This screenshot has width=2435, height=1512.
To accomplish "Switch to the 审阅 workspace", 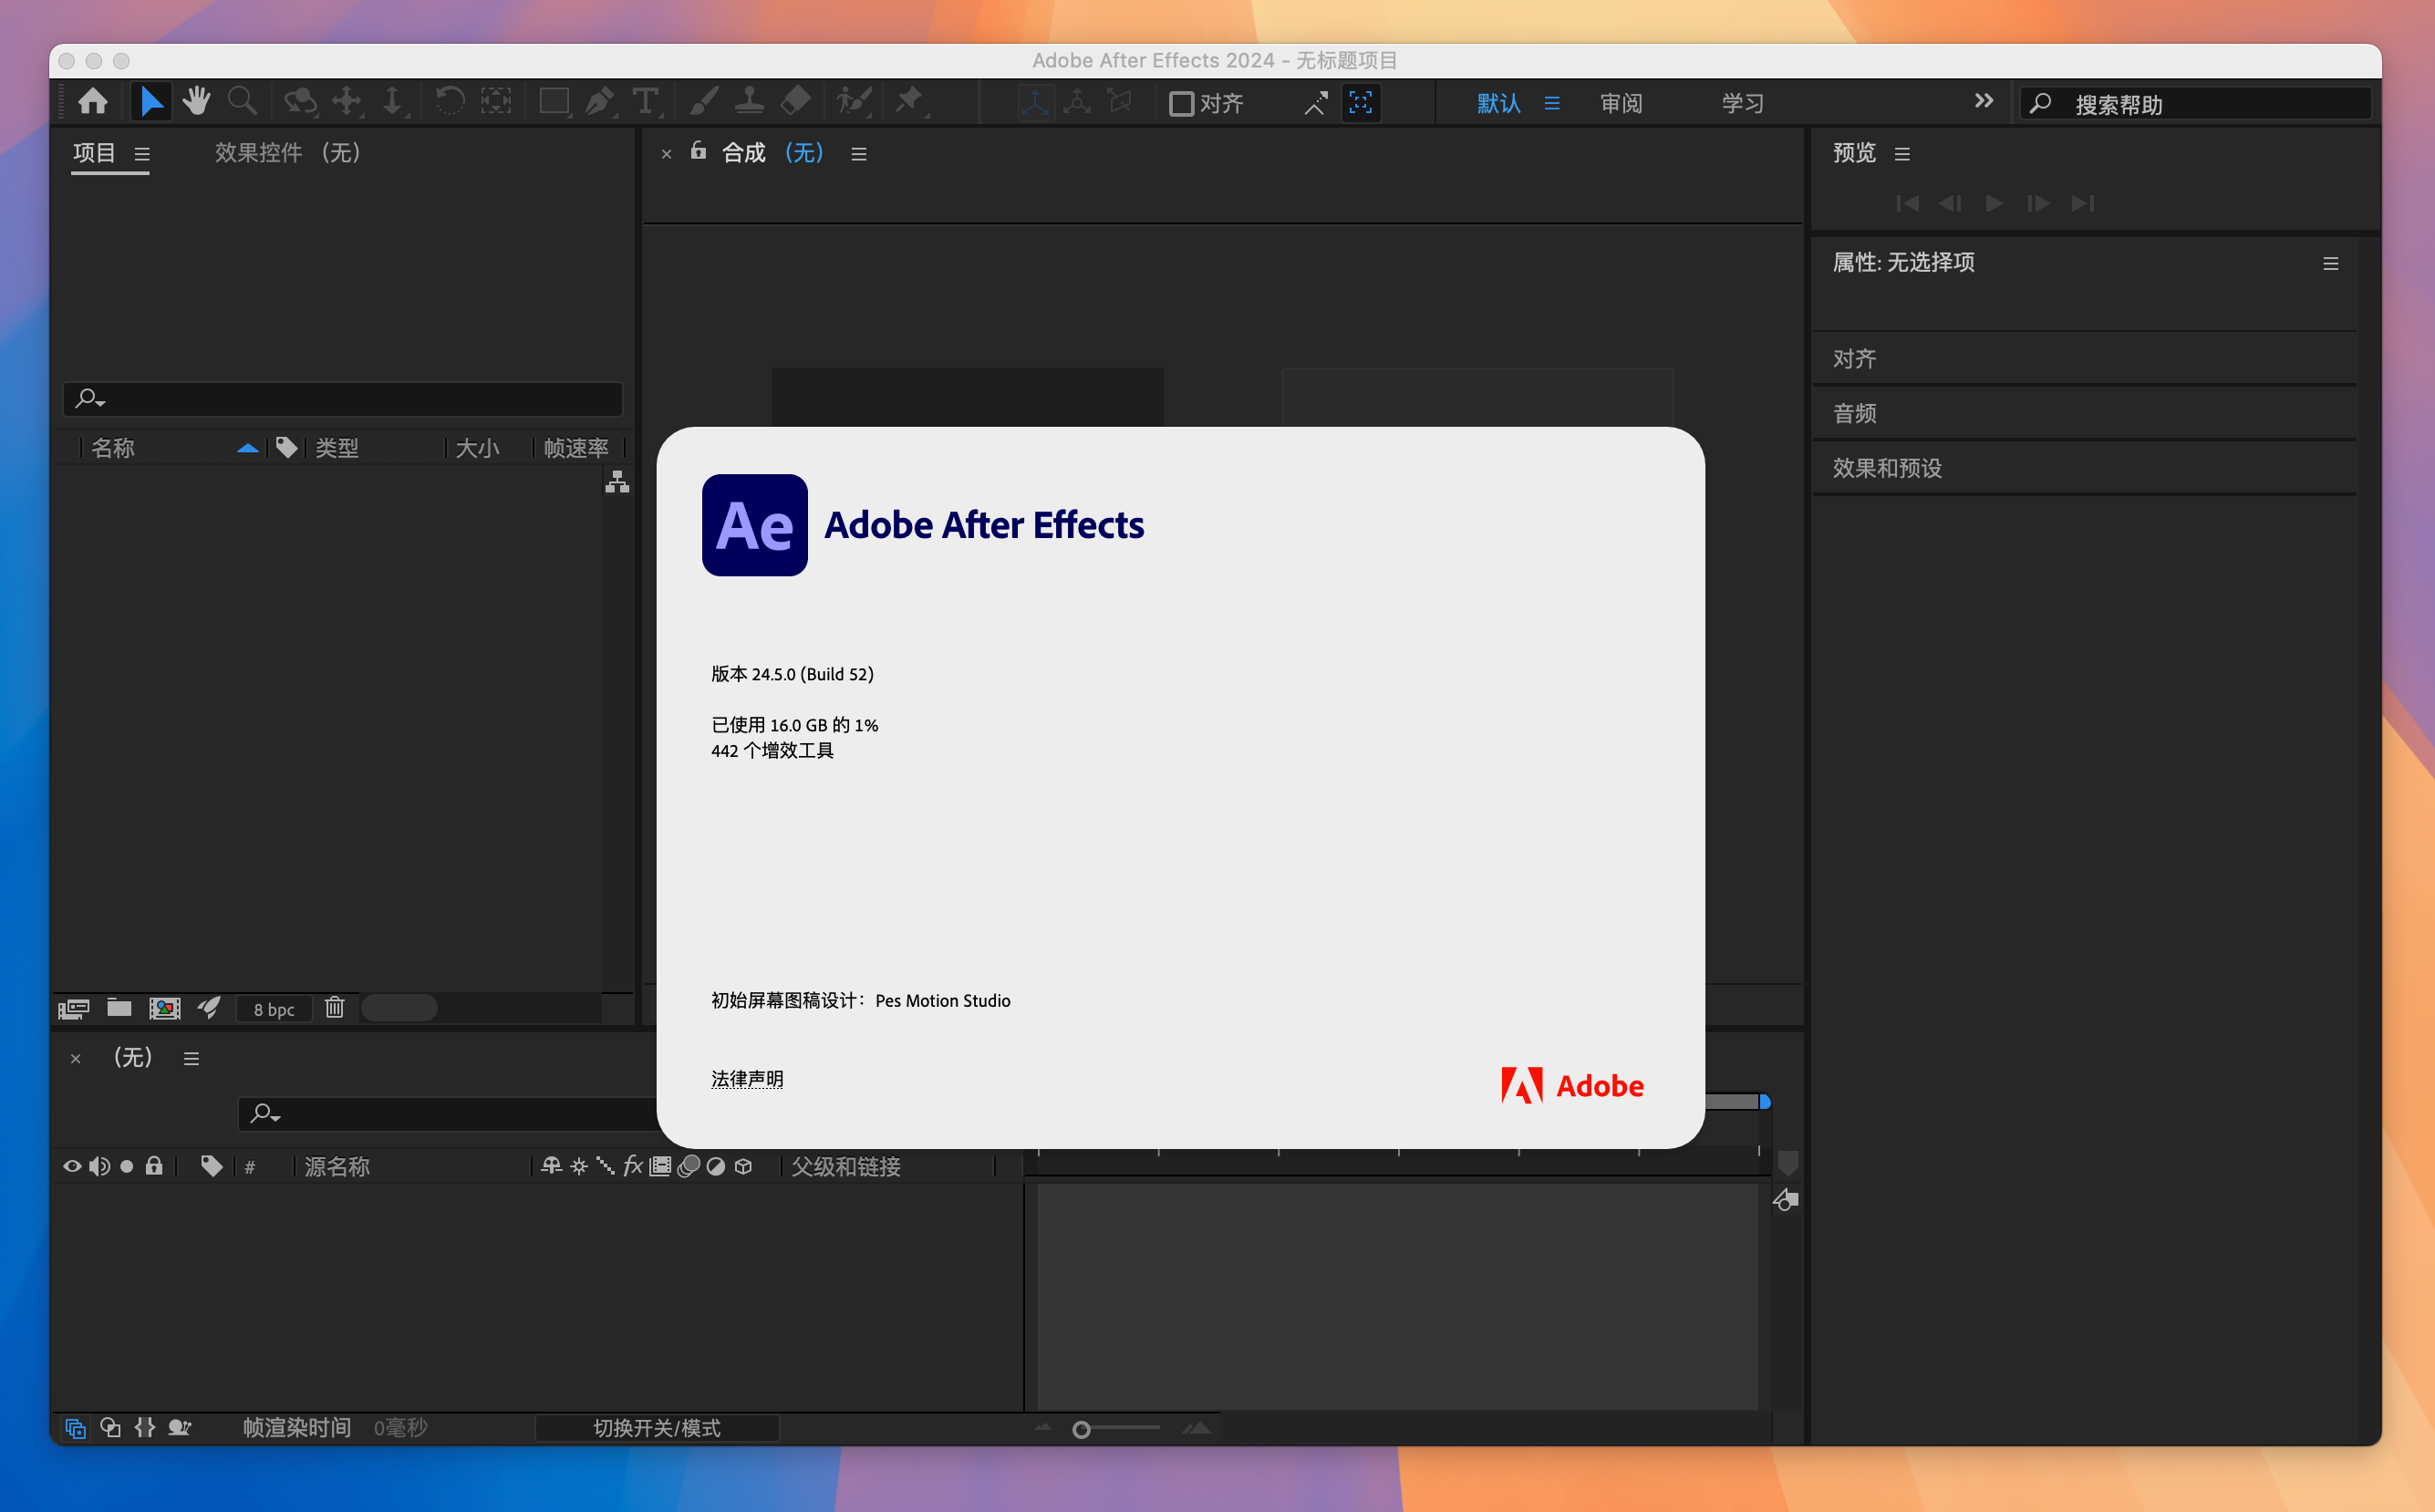I will click(1621, 103).
